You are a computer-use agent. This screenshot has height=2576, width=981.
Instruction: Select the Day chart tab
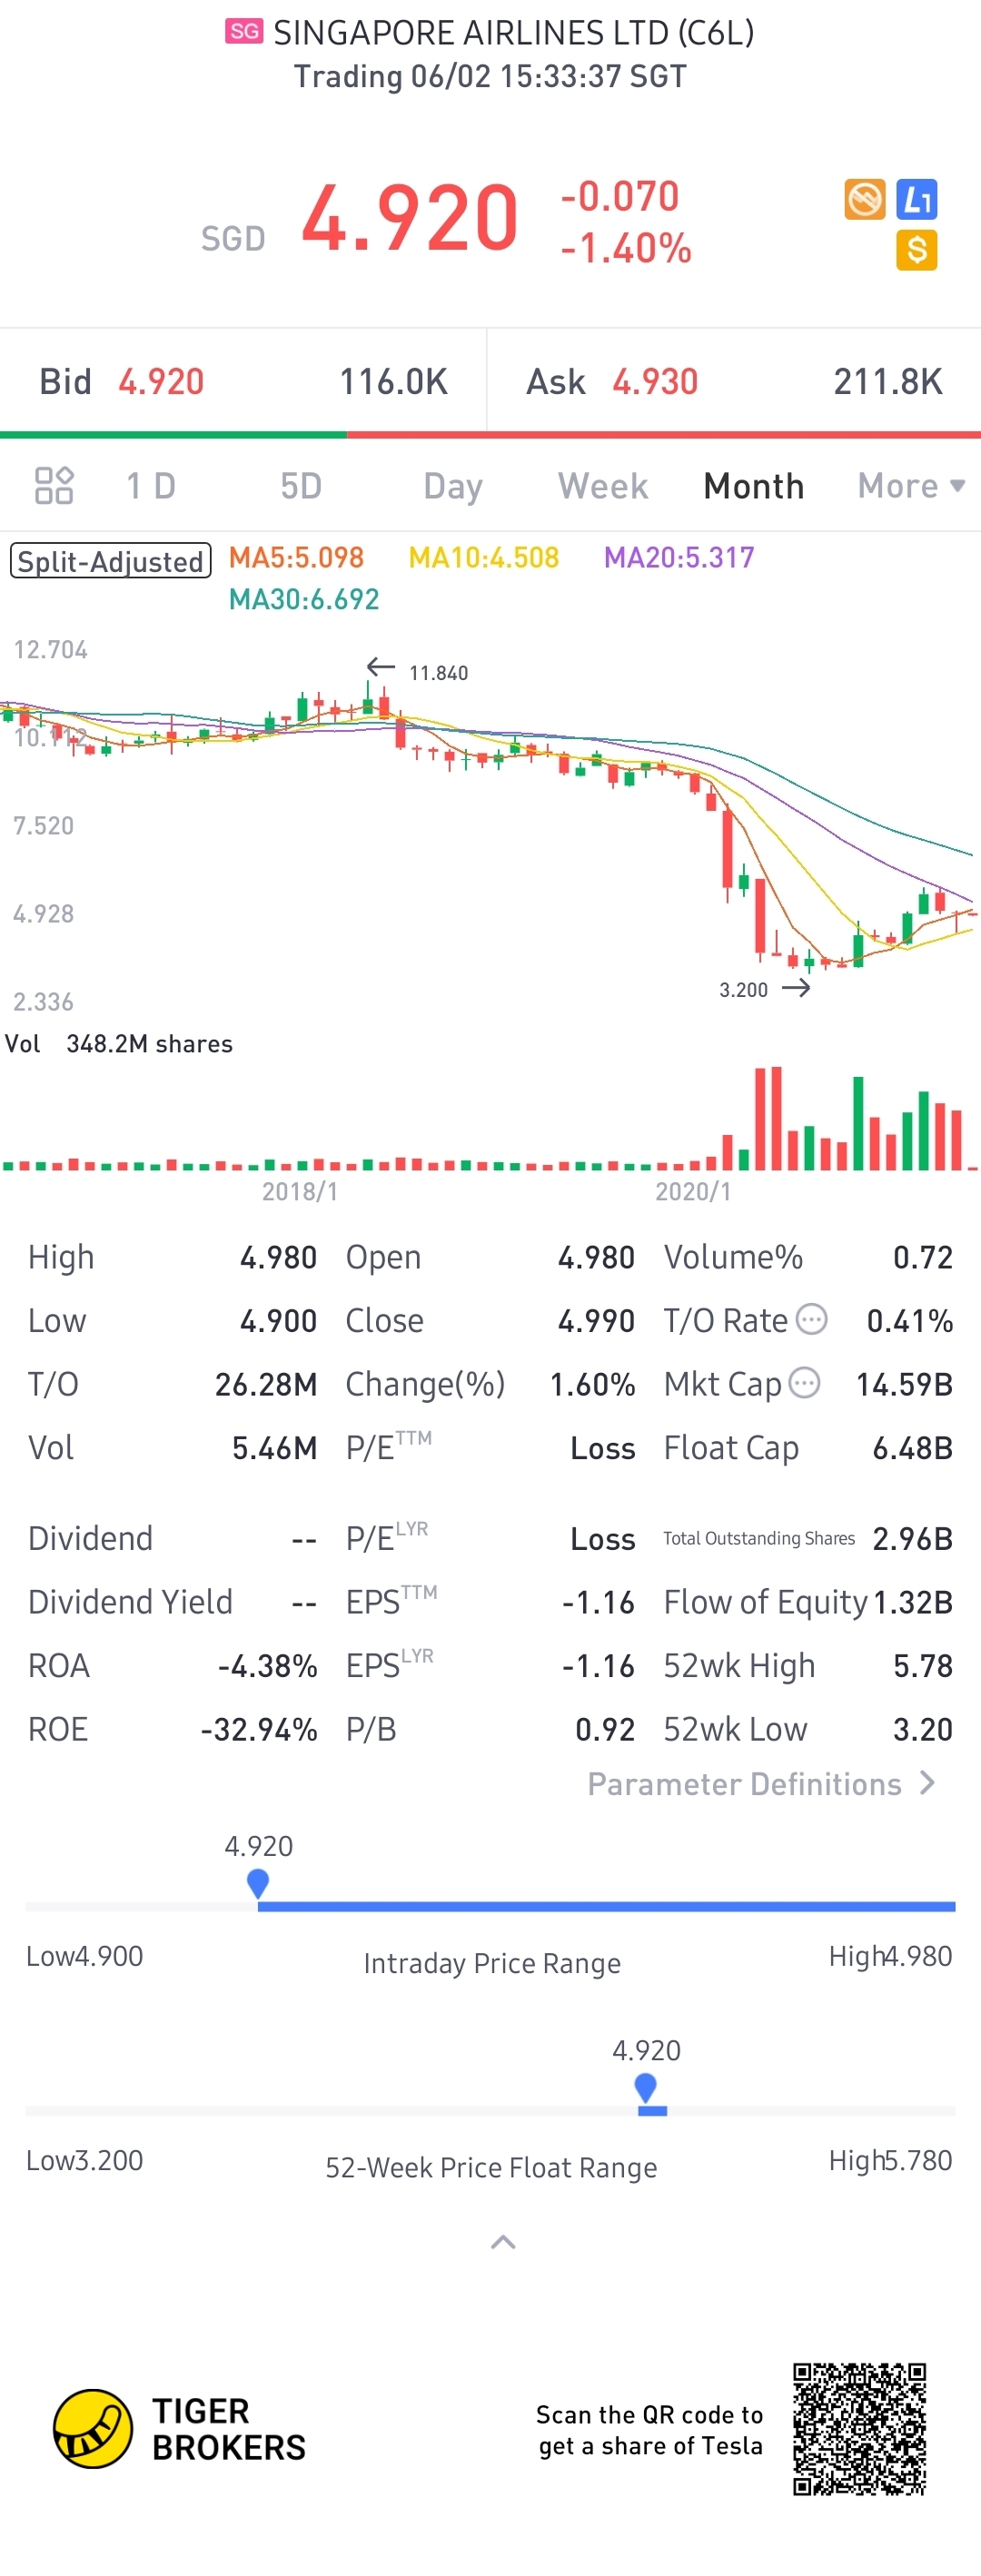(453, 486)
